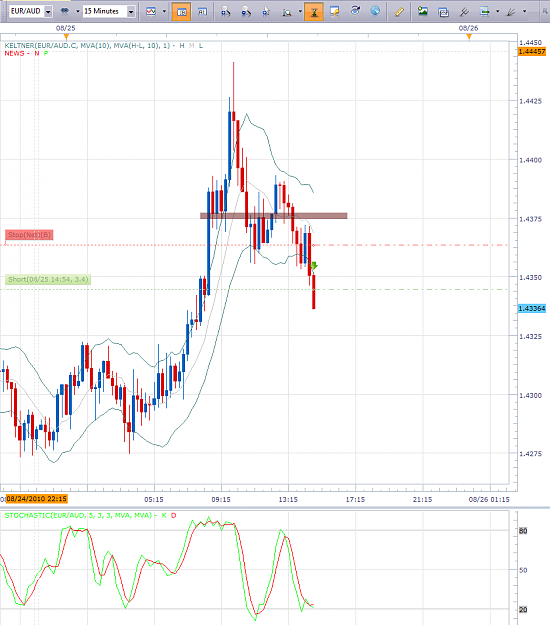This screenshot has height=625, width=550.
Task: Expand the arrow next to binoculars icon
Action: [78, 11]
